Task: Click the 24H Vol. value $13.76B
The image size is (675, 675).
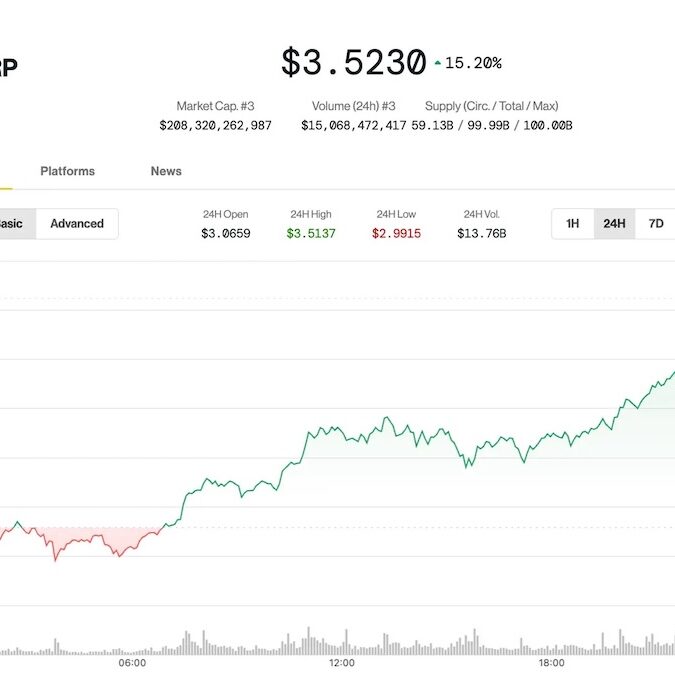Action: (481, 234)
